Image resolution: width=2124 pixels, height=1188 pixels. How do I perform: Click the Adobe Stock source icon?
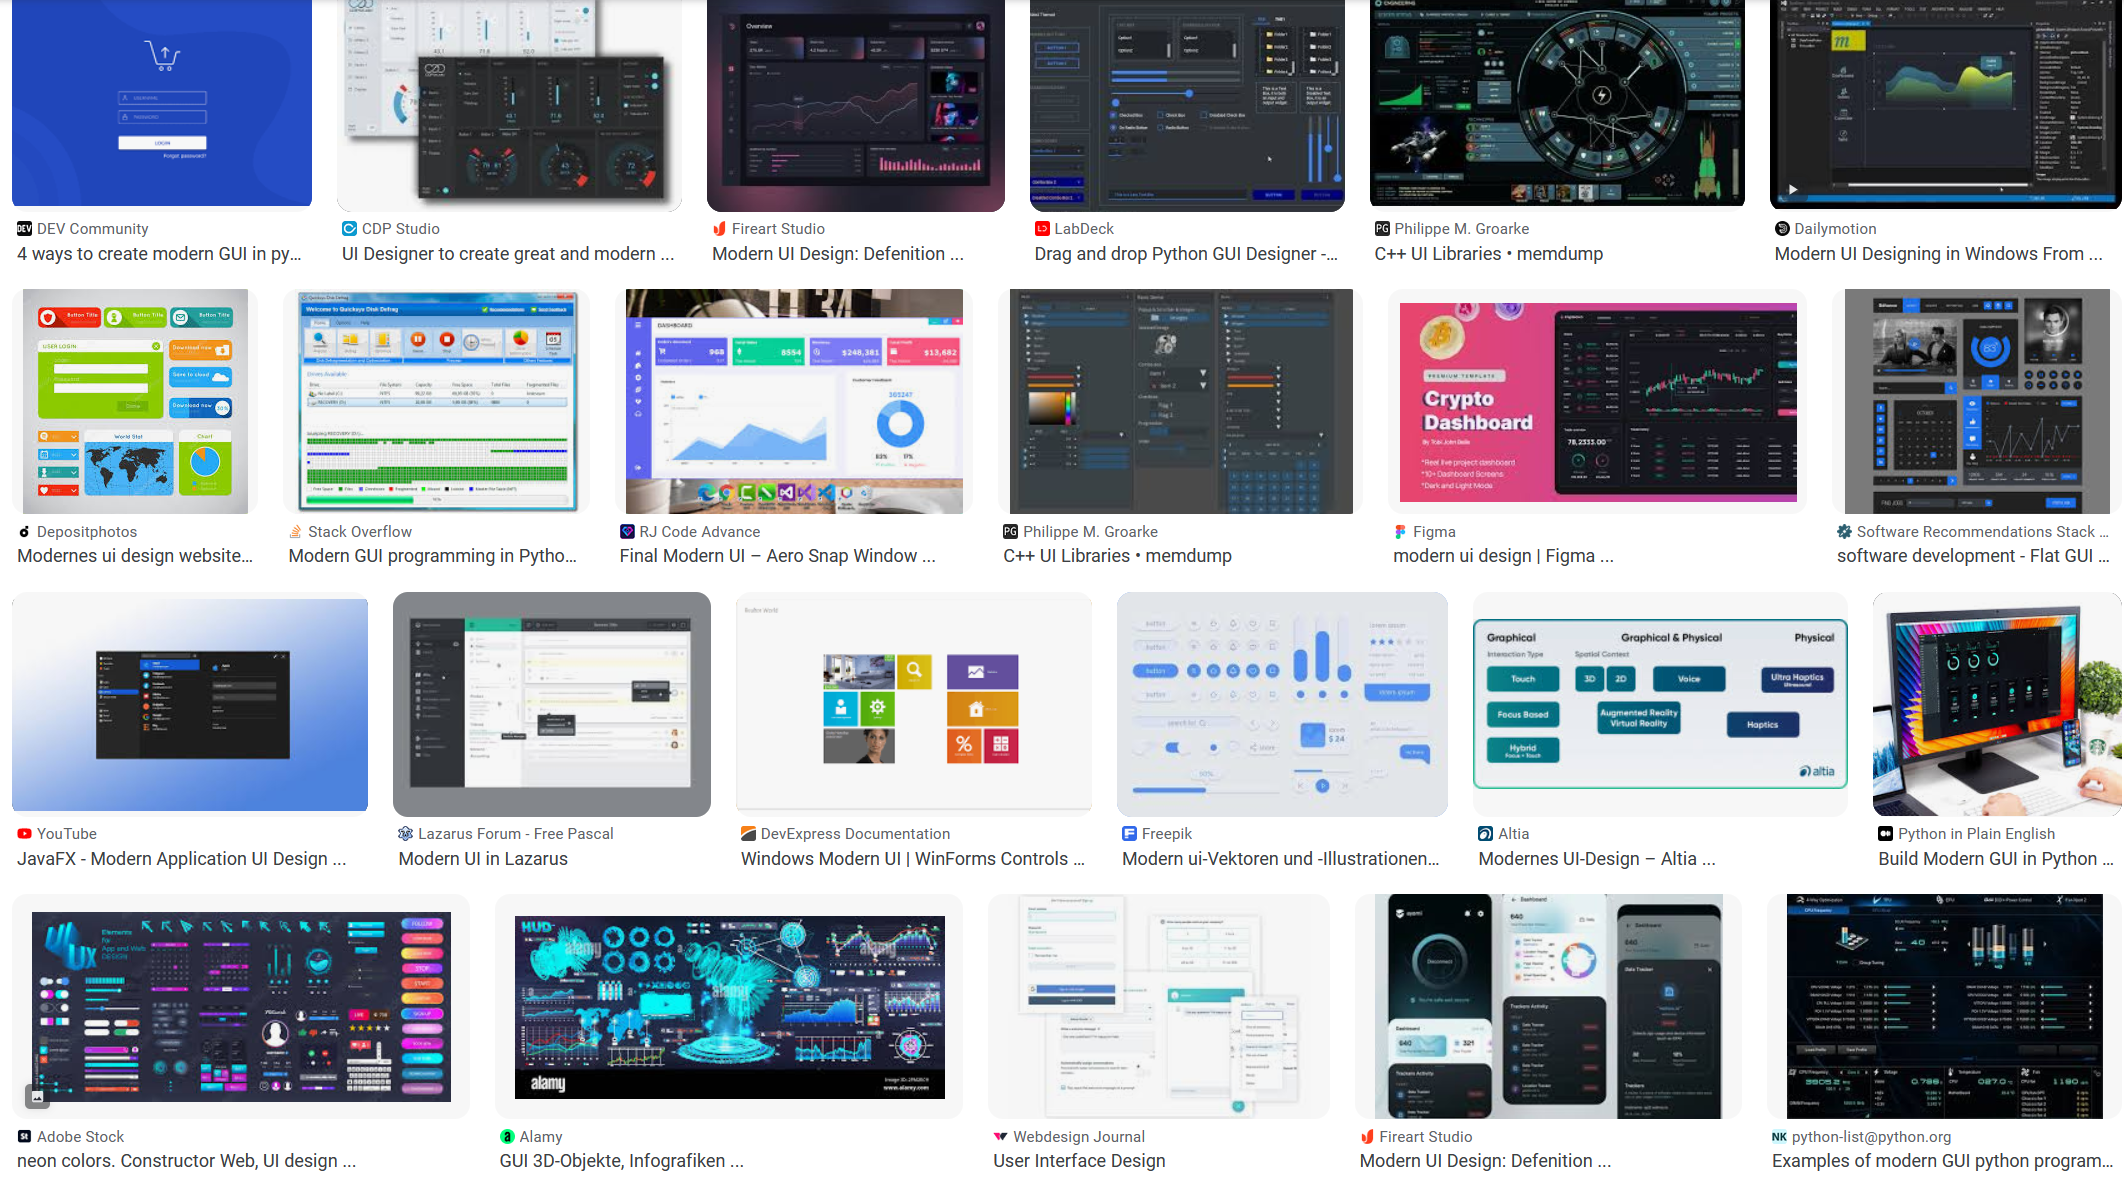point(24,1137)
